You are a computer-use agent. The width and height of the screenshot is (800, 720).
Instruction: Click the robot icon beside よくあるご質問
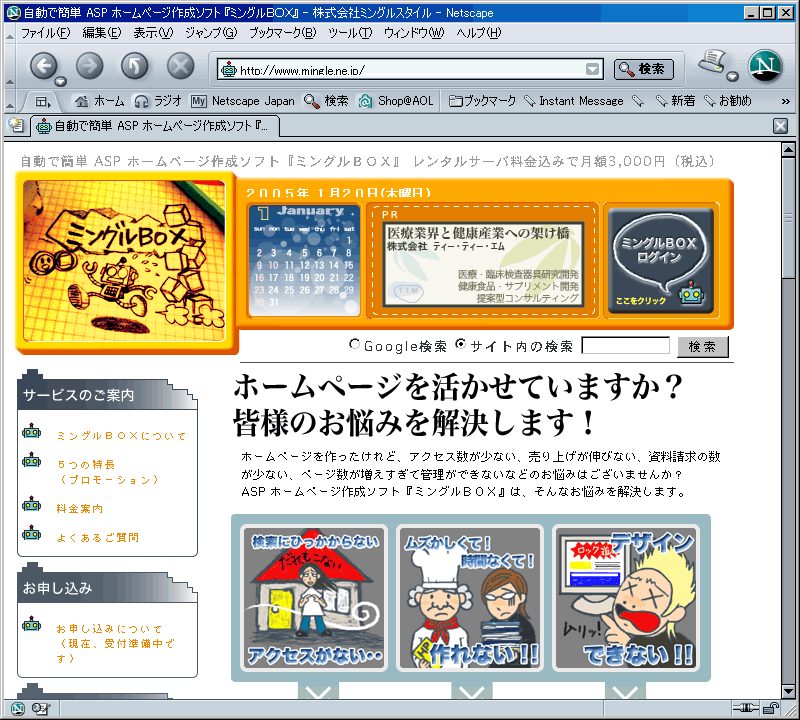tap(32, 534)
